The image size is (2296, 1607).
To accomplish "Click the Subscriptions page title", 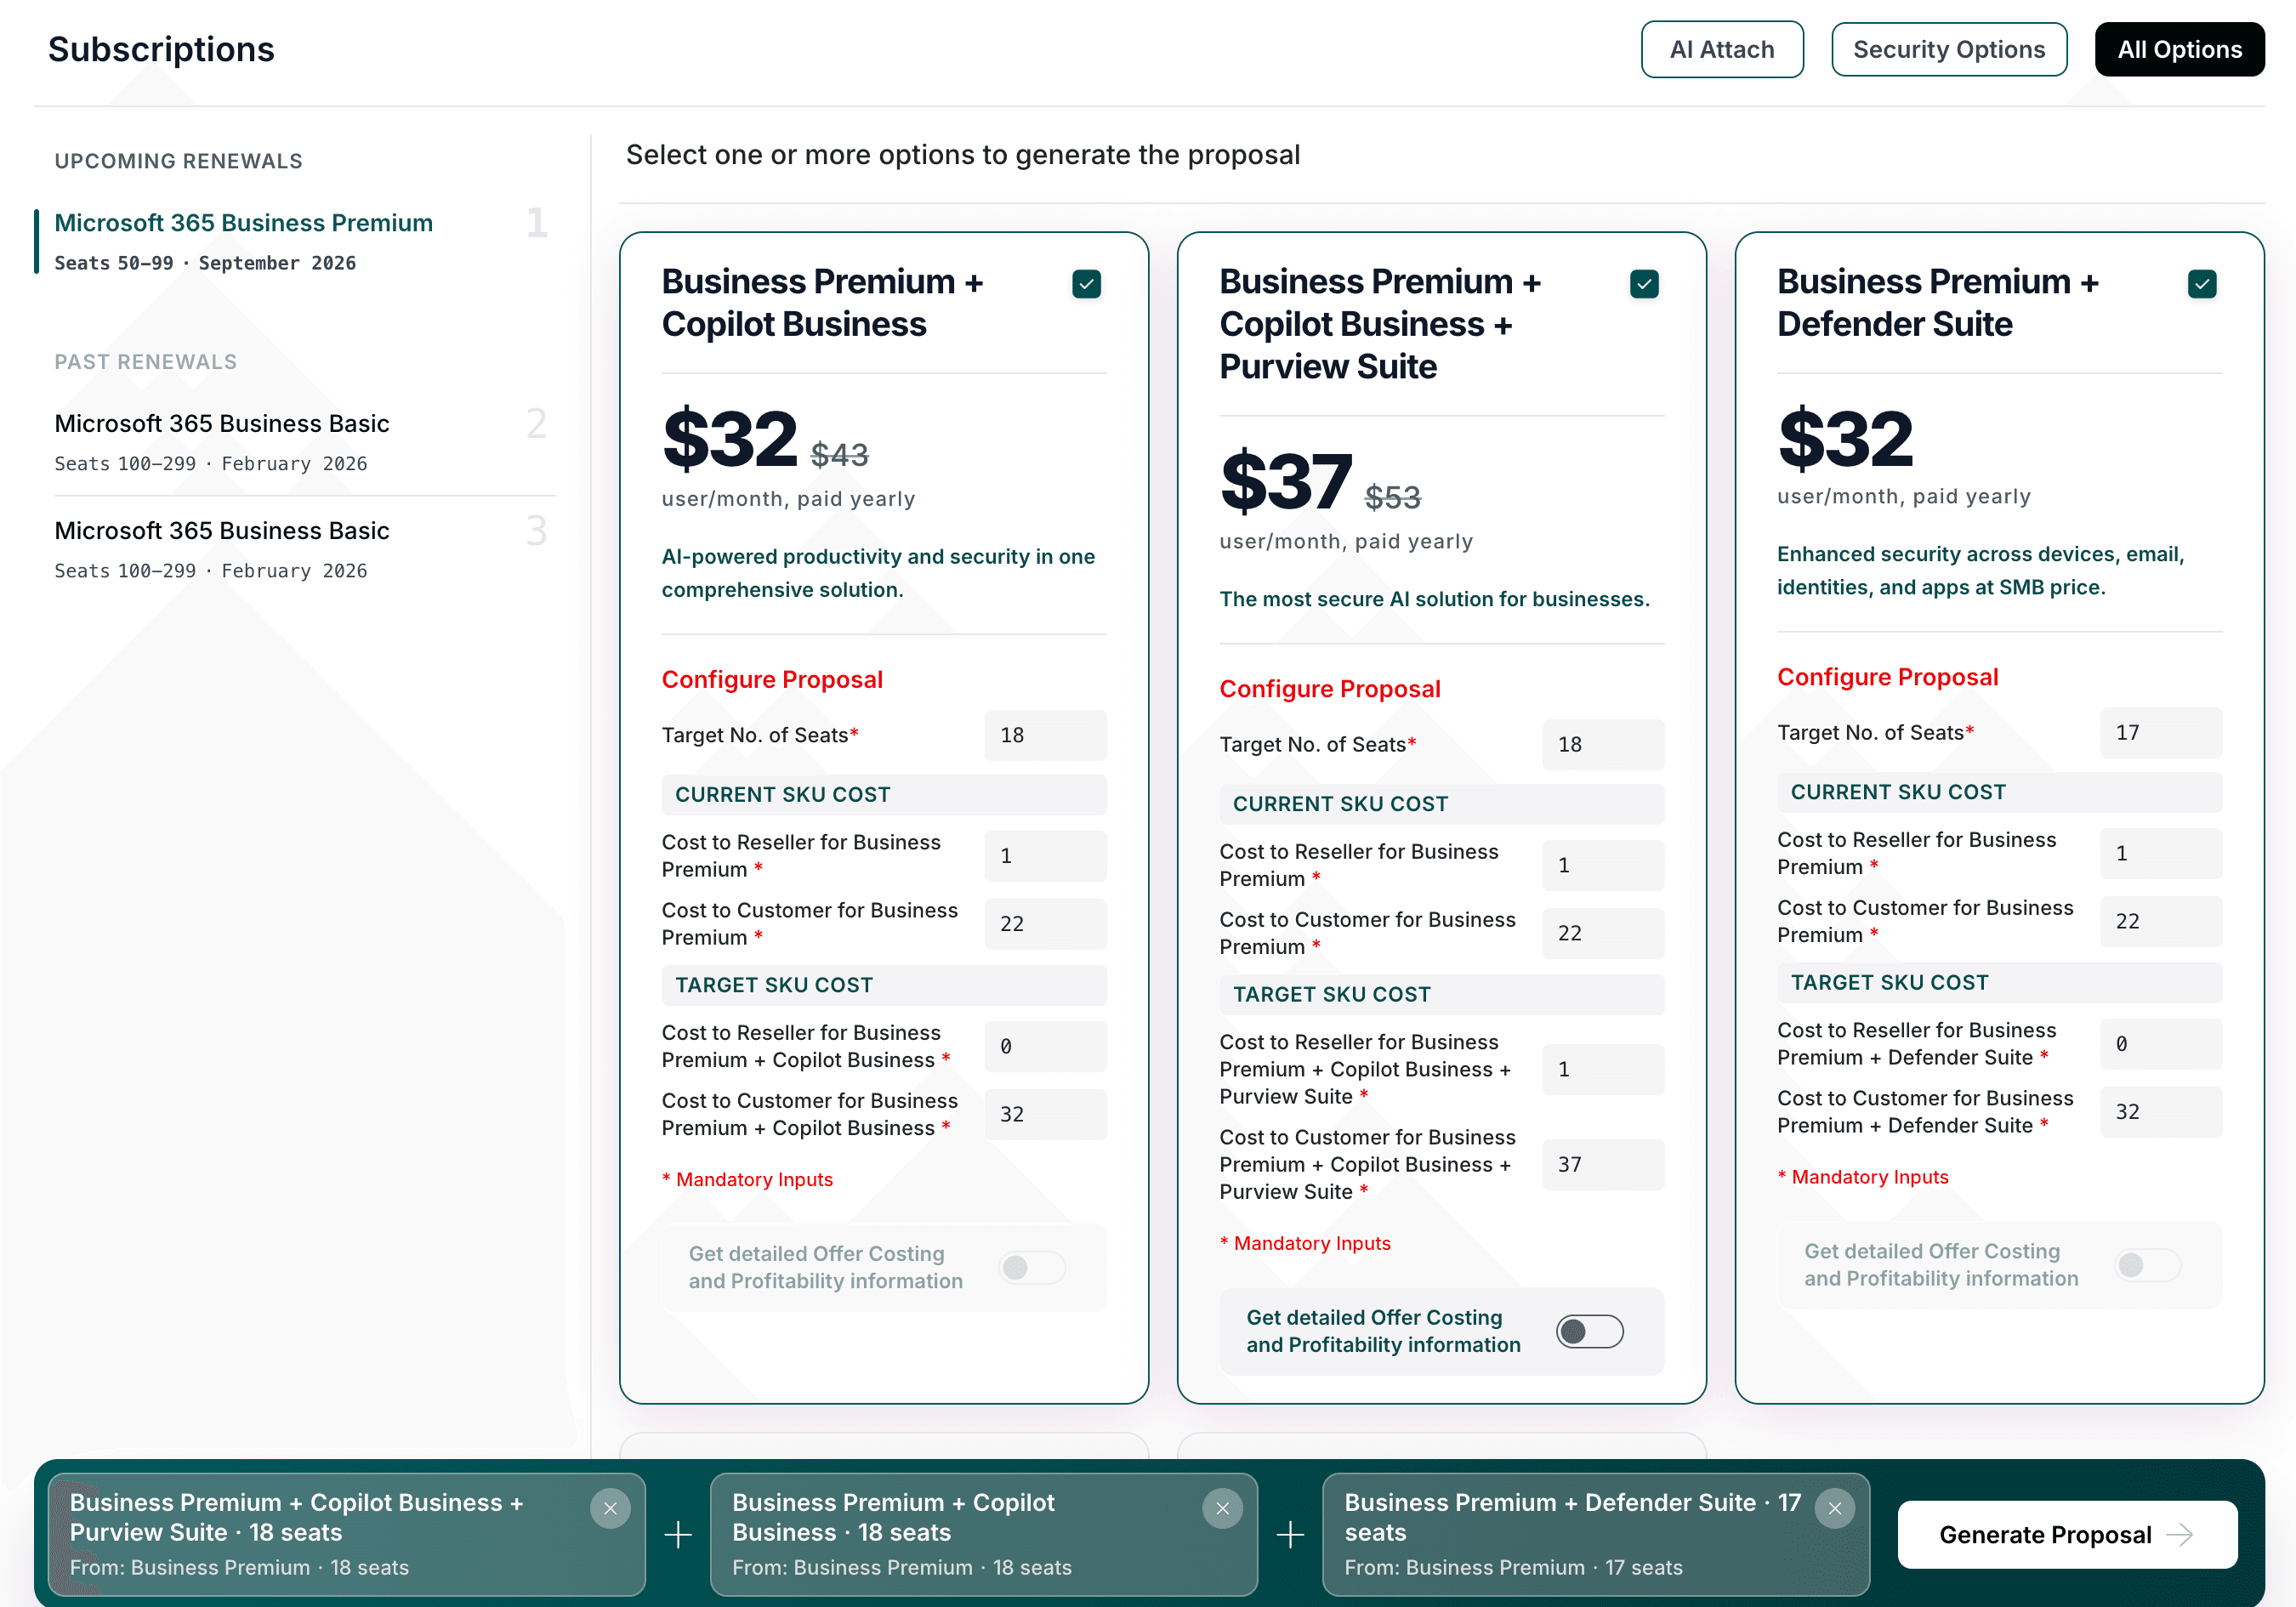I will pos(161,49).
